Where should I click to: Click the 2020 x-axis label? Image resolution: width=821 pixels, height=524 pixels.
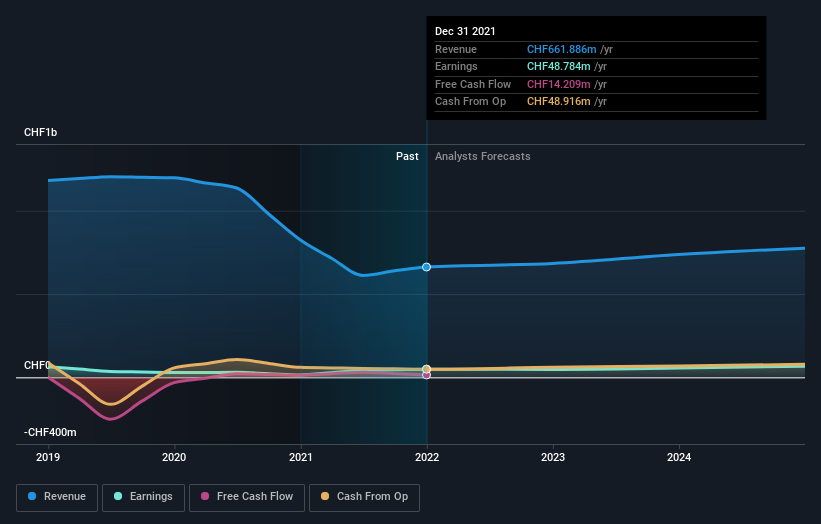(174, 457)
